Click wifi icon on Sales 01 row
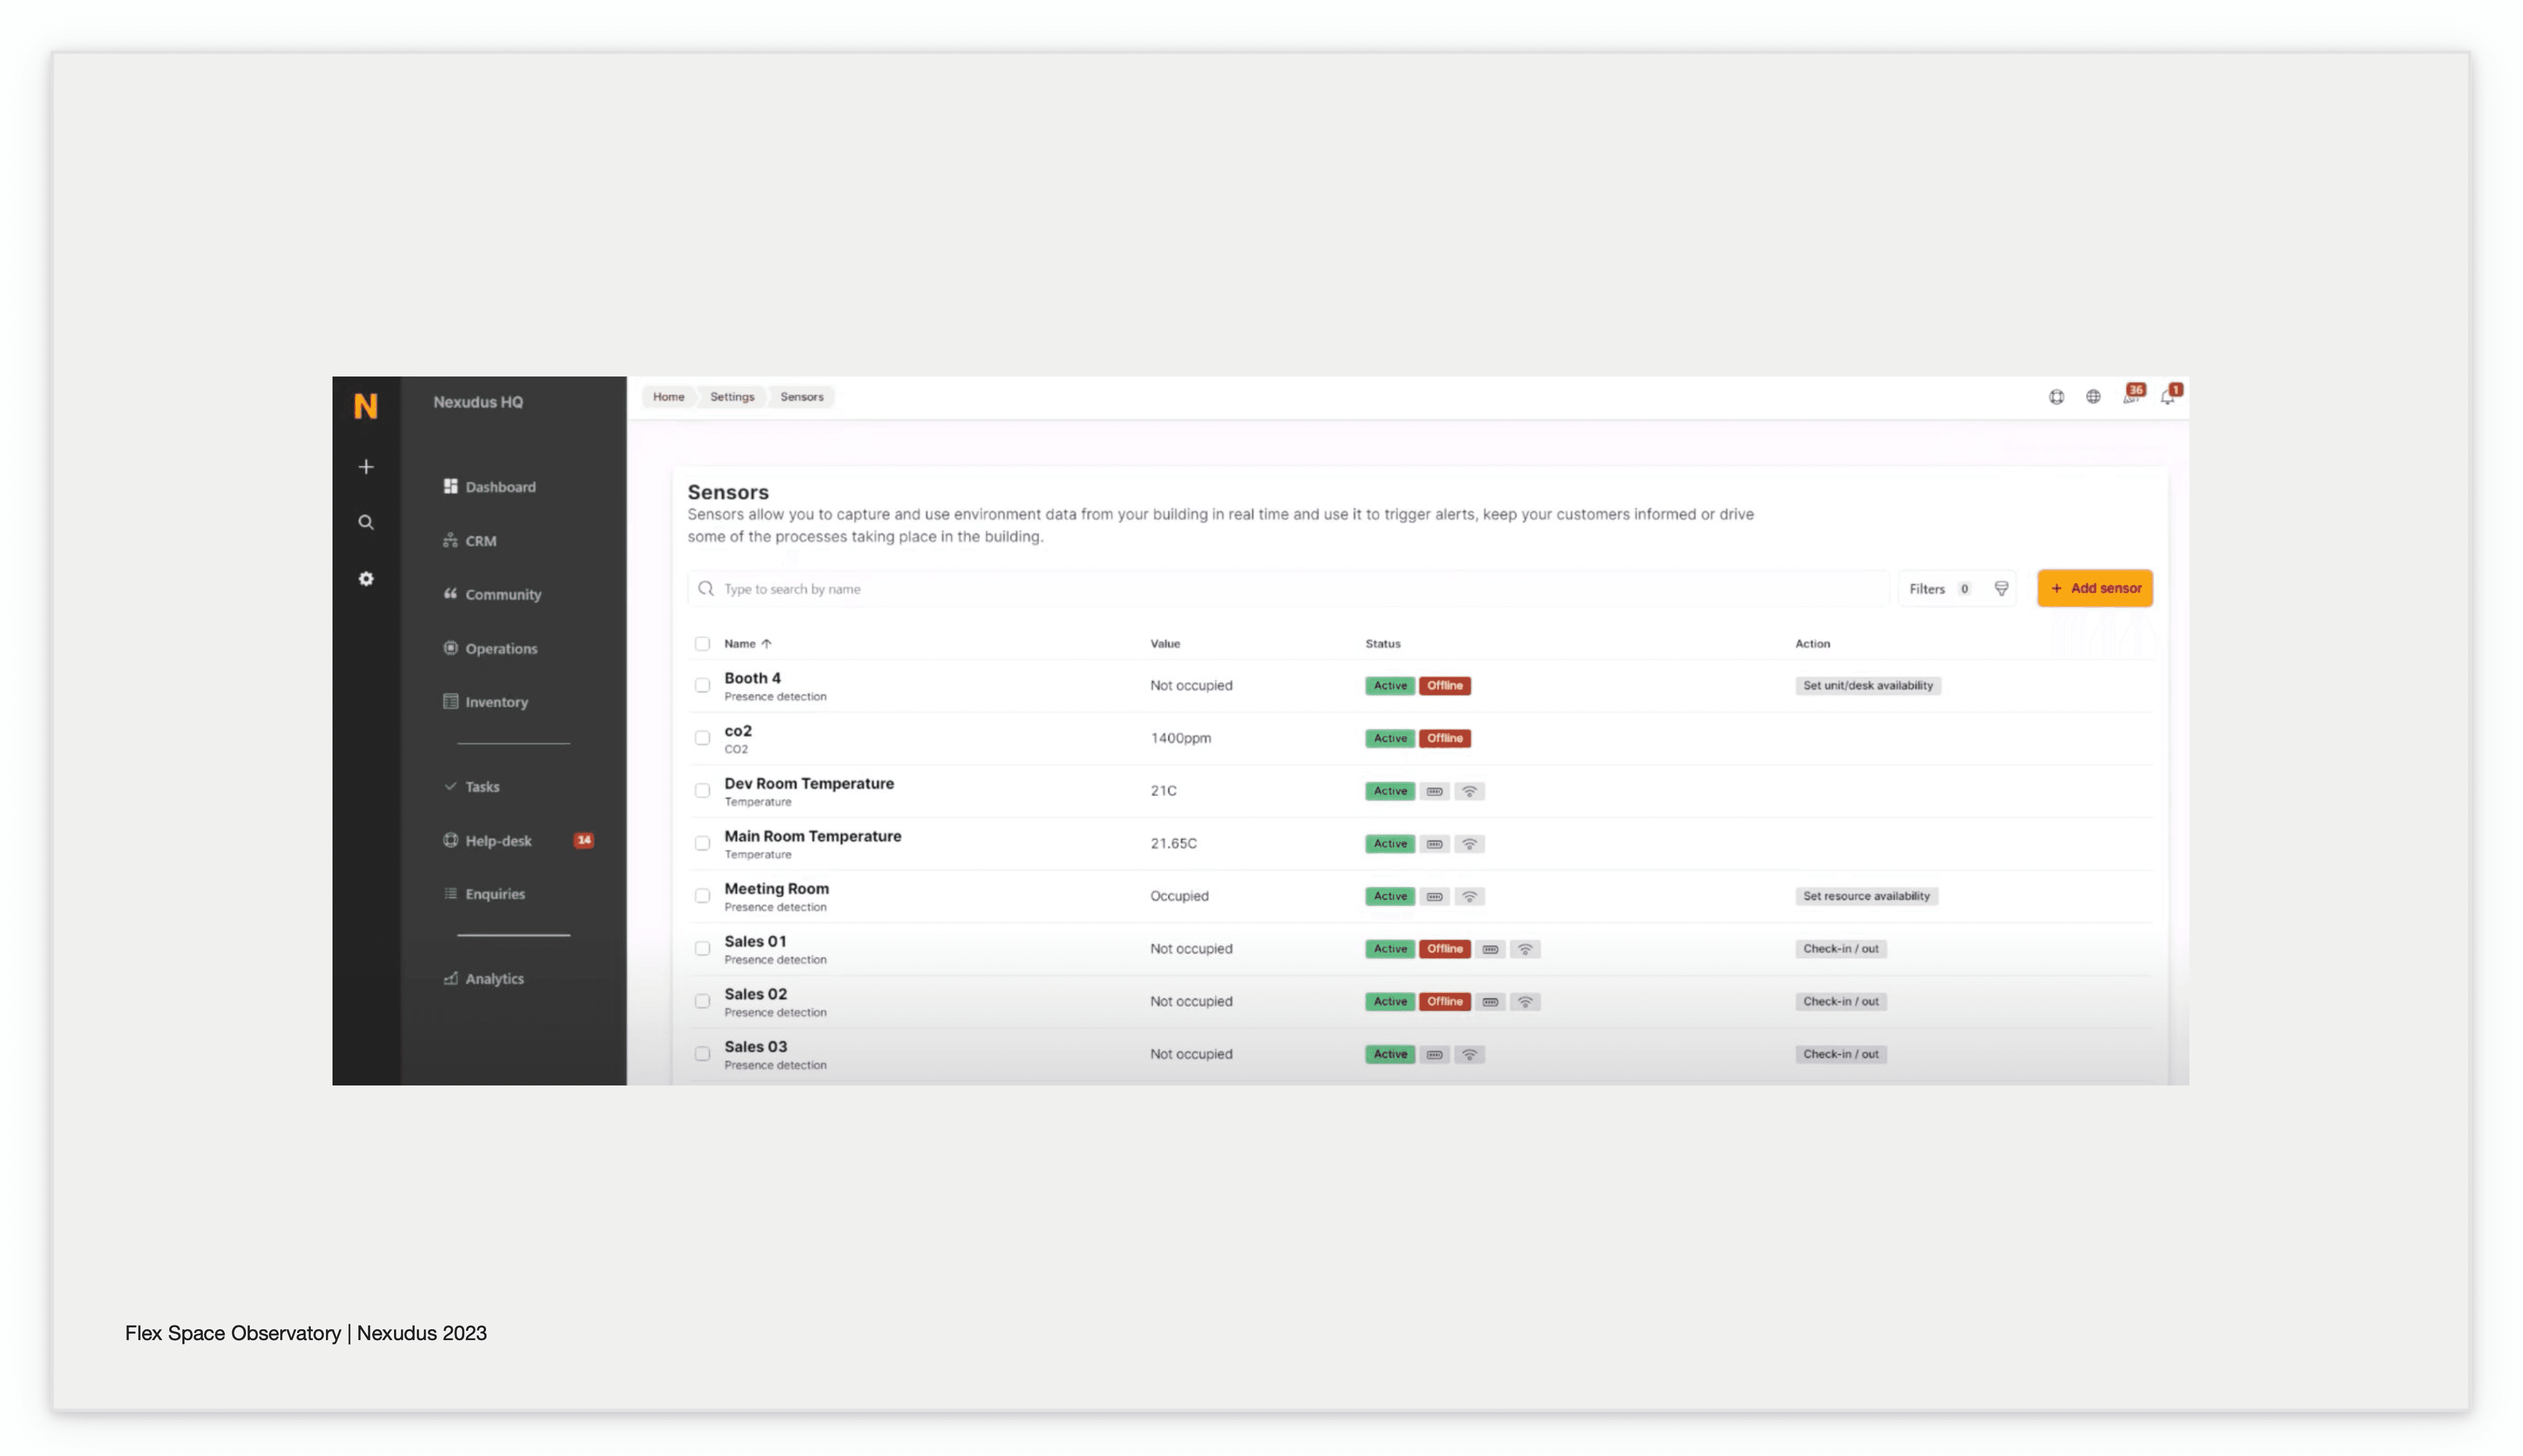 click(1525, 949)
